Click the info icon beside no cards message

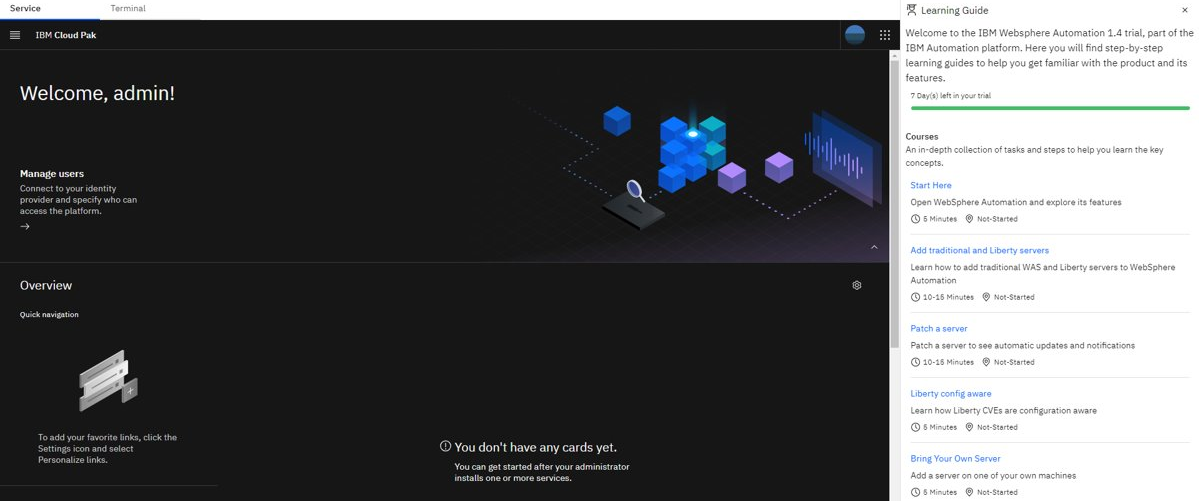tap(445, 446)
